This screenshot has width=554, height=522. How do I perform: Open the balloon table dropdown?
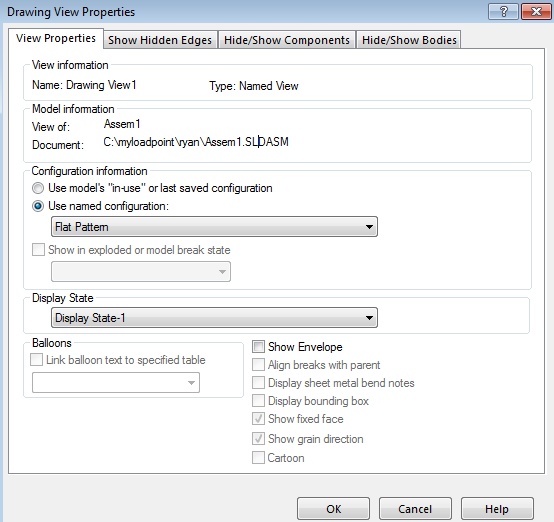pyautogui.click(x=116, y=382)
